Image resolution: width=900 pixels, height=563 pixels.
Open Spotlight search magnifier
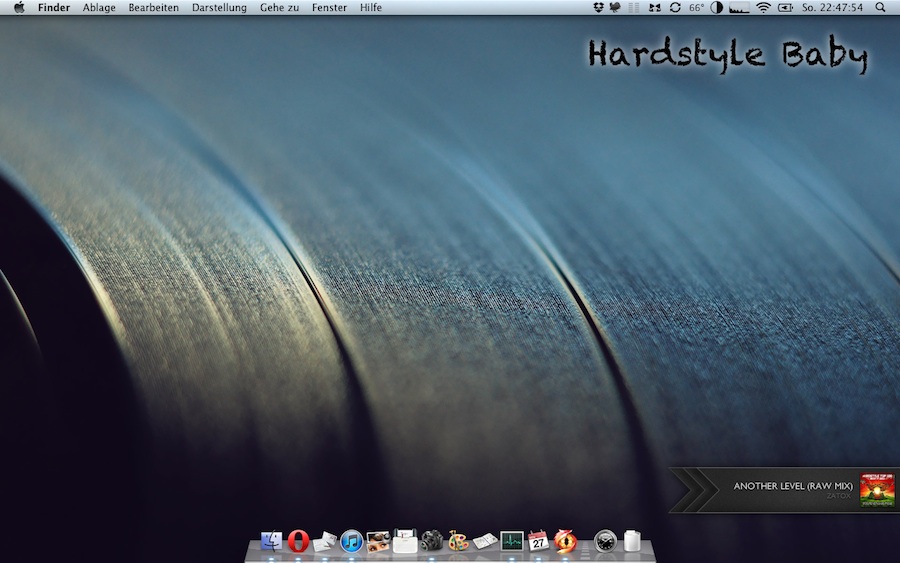pyautogui.click(x=880, y=7)
